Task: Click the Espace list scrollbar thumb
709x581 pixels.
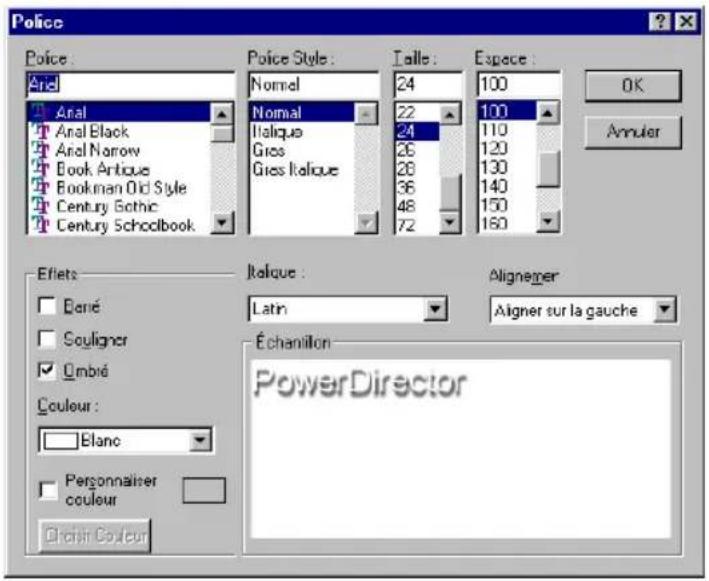Action: [548, 169]
